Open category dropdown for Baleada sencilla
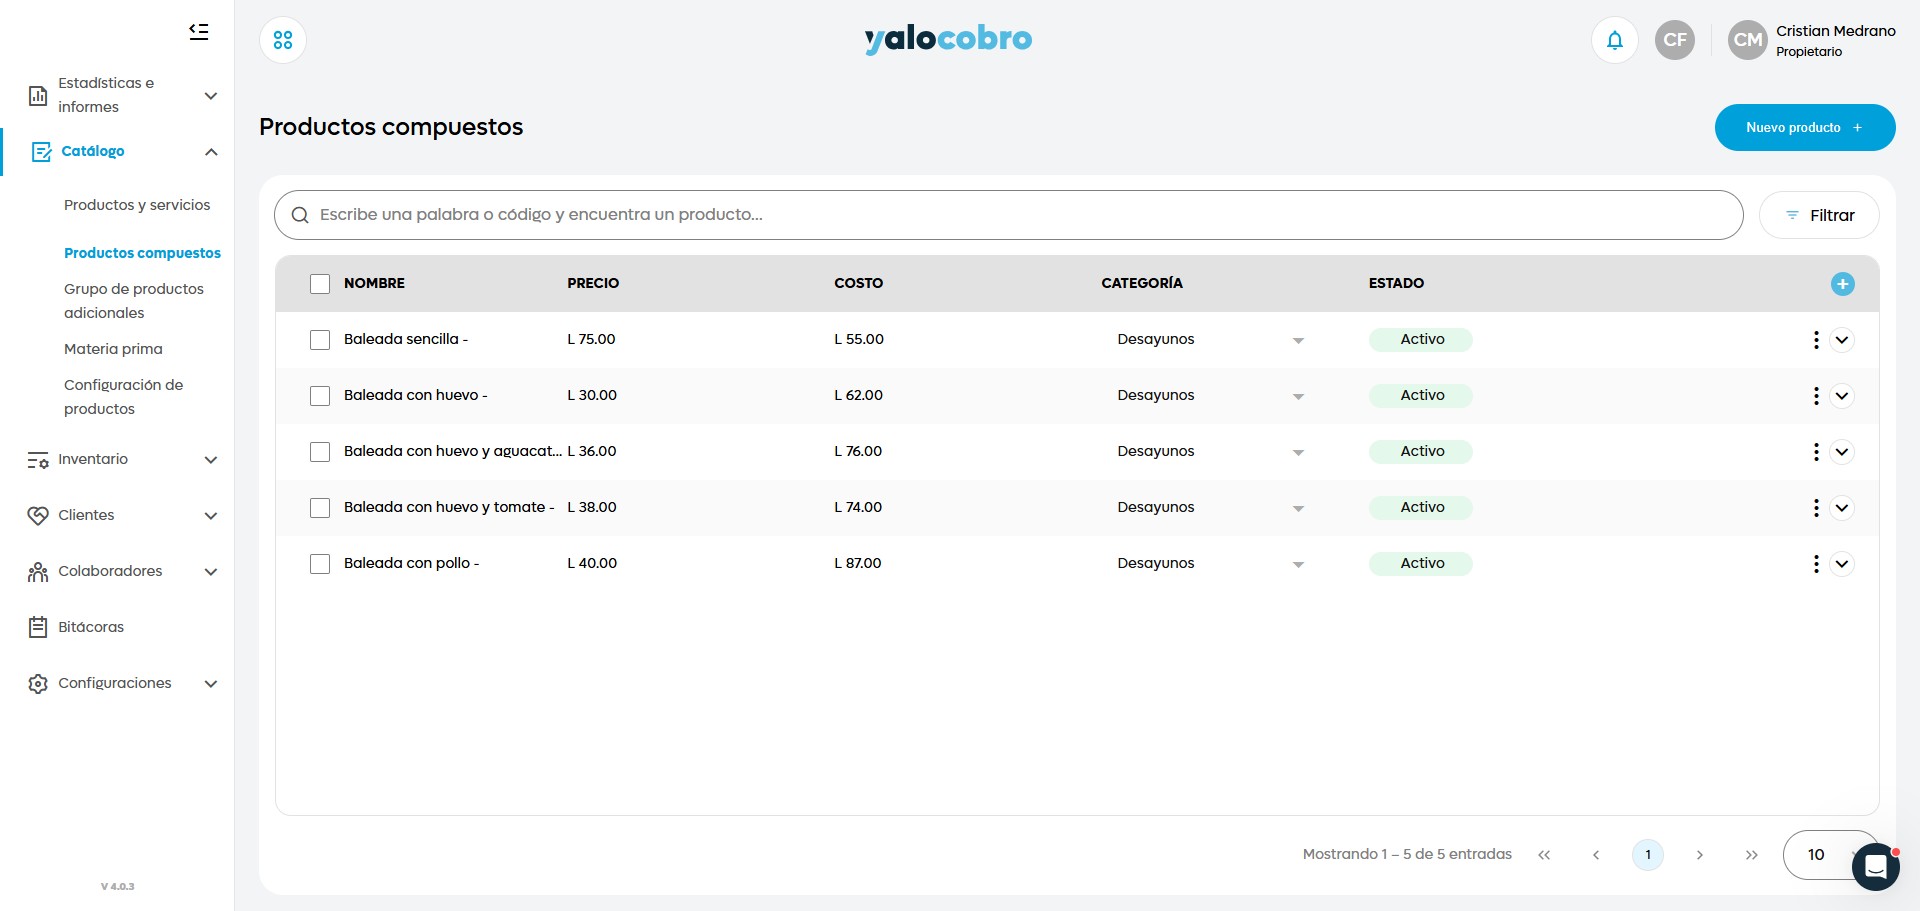This screenshot has height=911, width=1920. 1298,341
